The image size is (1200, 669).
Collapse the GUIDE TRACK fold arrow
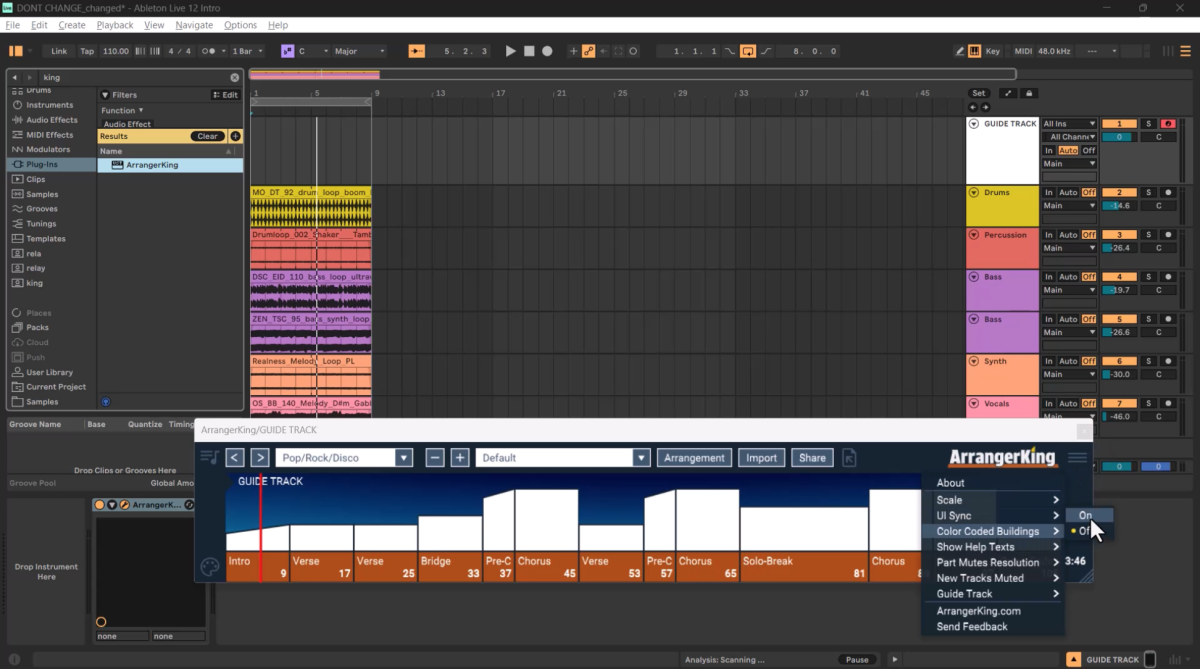[974, 124]
